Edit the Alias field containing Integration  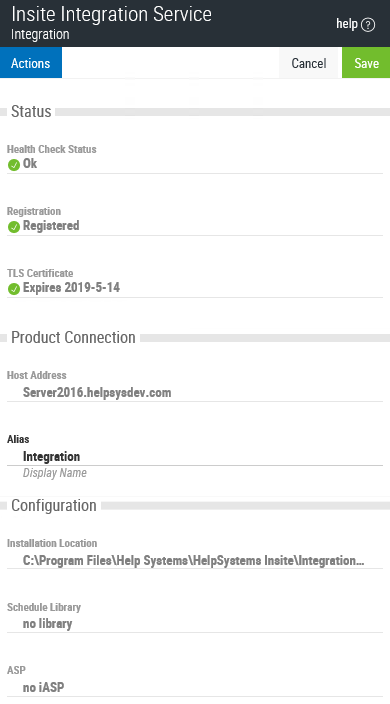[195, 457]
